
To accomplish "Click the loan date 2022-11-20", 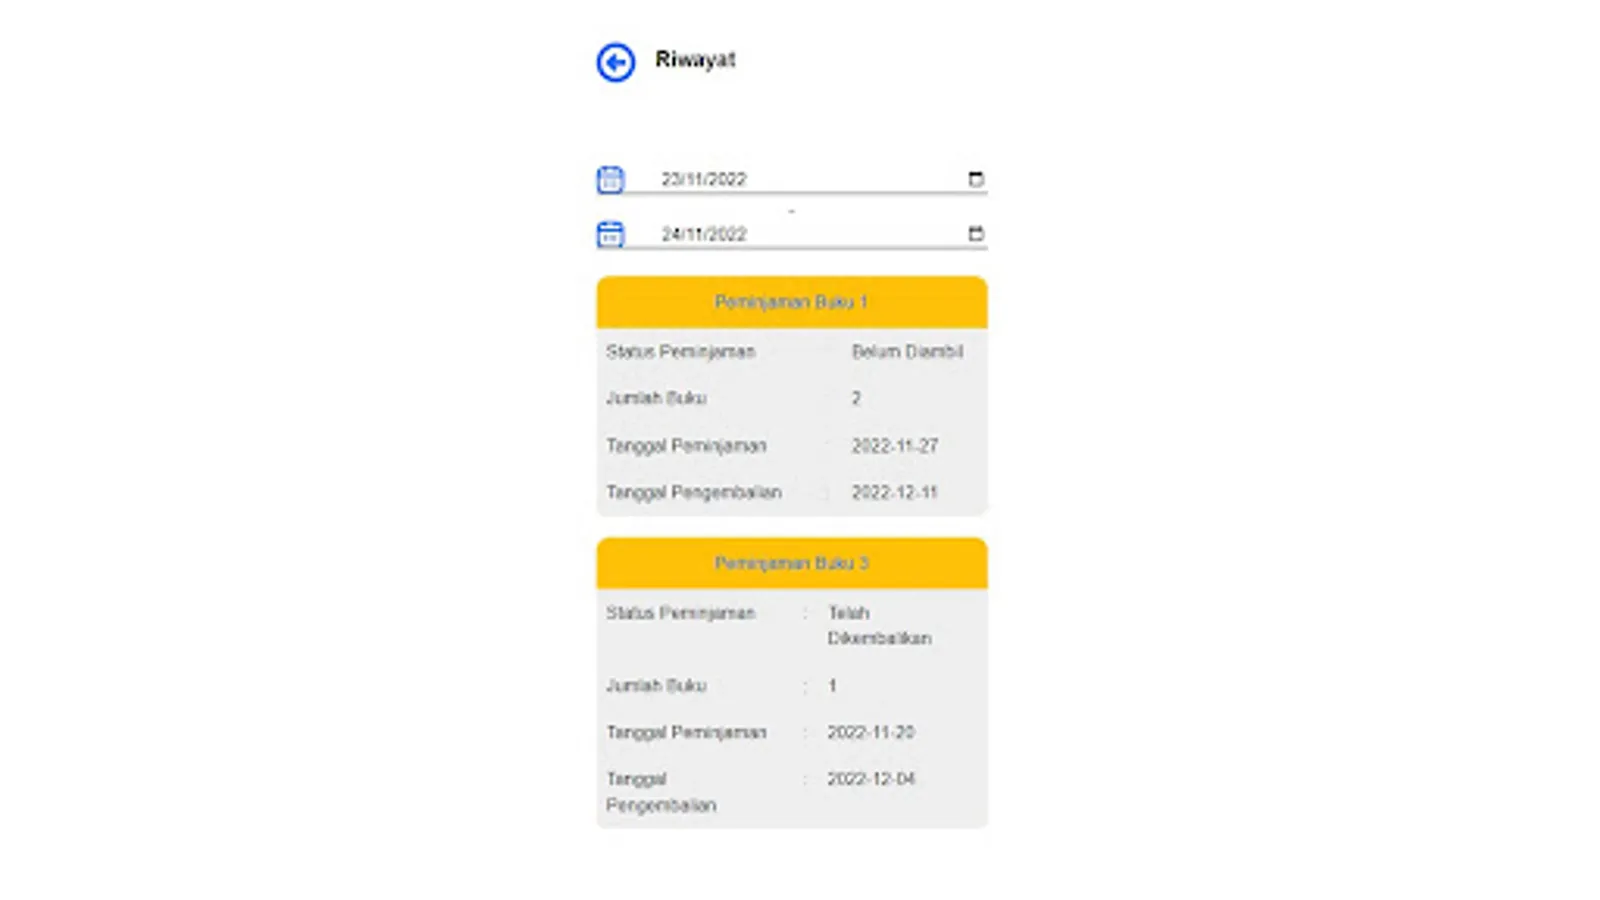I will pyautogui.click(x=871, y=732).
